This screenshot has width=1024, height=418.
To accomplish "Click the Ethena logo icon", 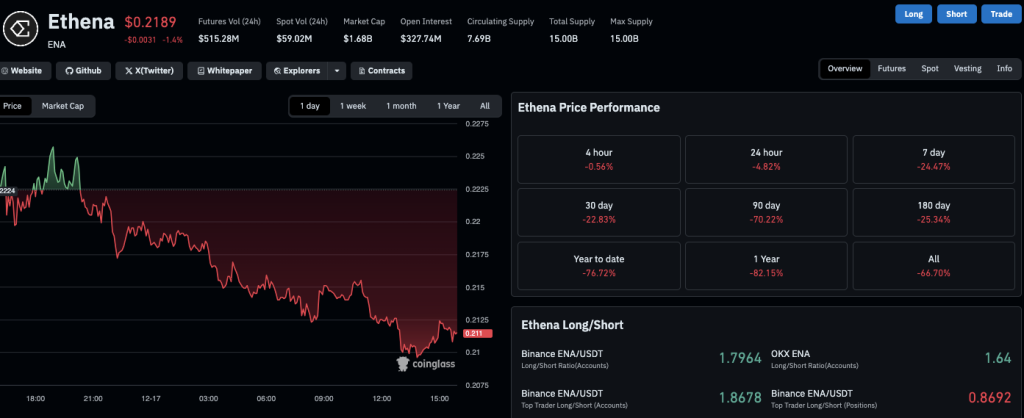I will [x=17, y=28].
